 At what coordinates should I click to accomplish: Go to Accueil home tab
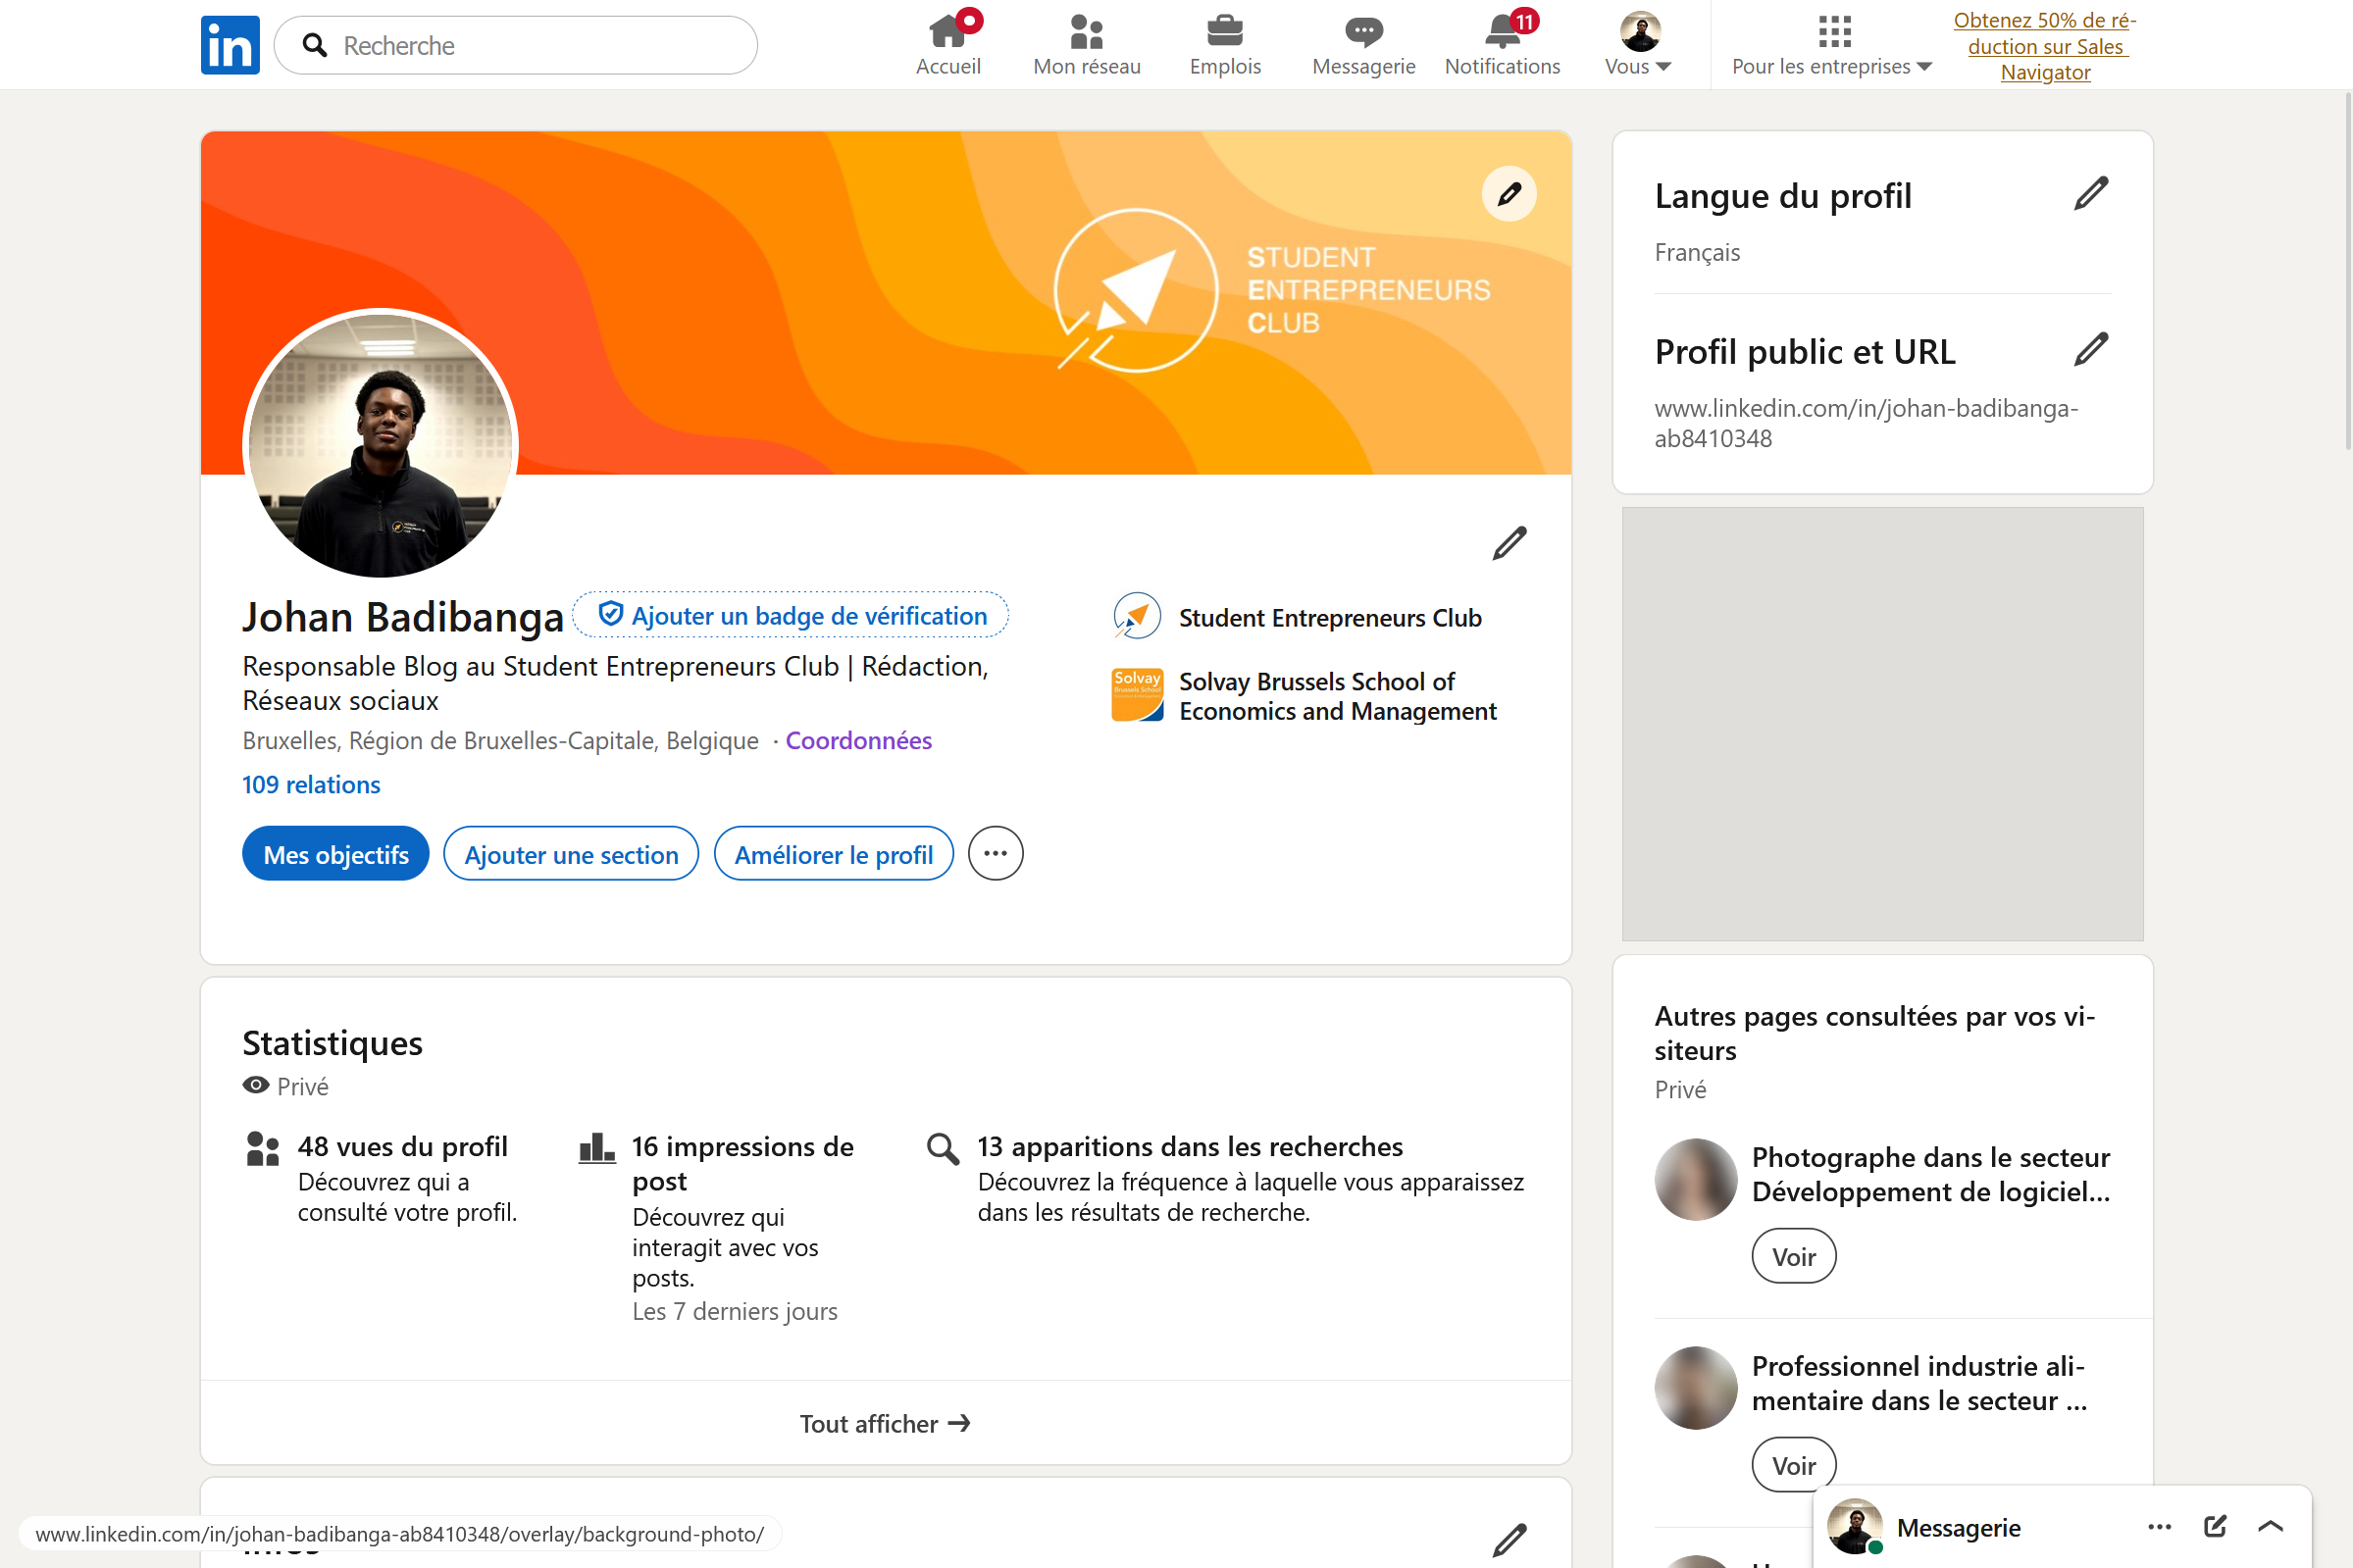pos(947,44)
